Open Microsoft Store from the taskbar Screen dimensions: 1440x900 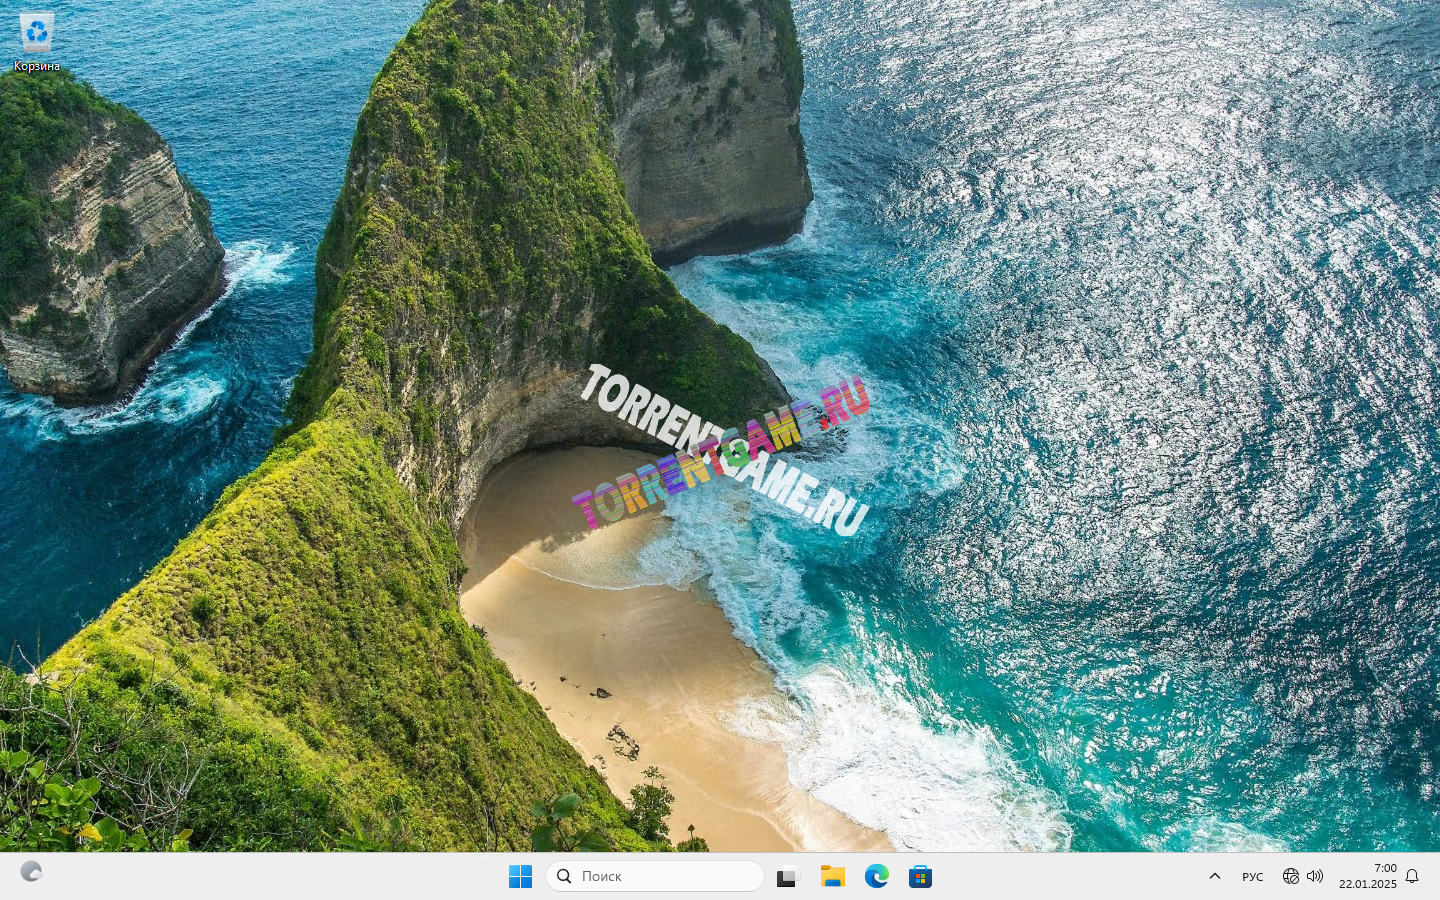point(920,877)
